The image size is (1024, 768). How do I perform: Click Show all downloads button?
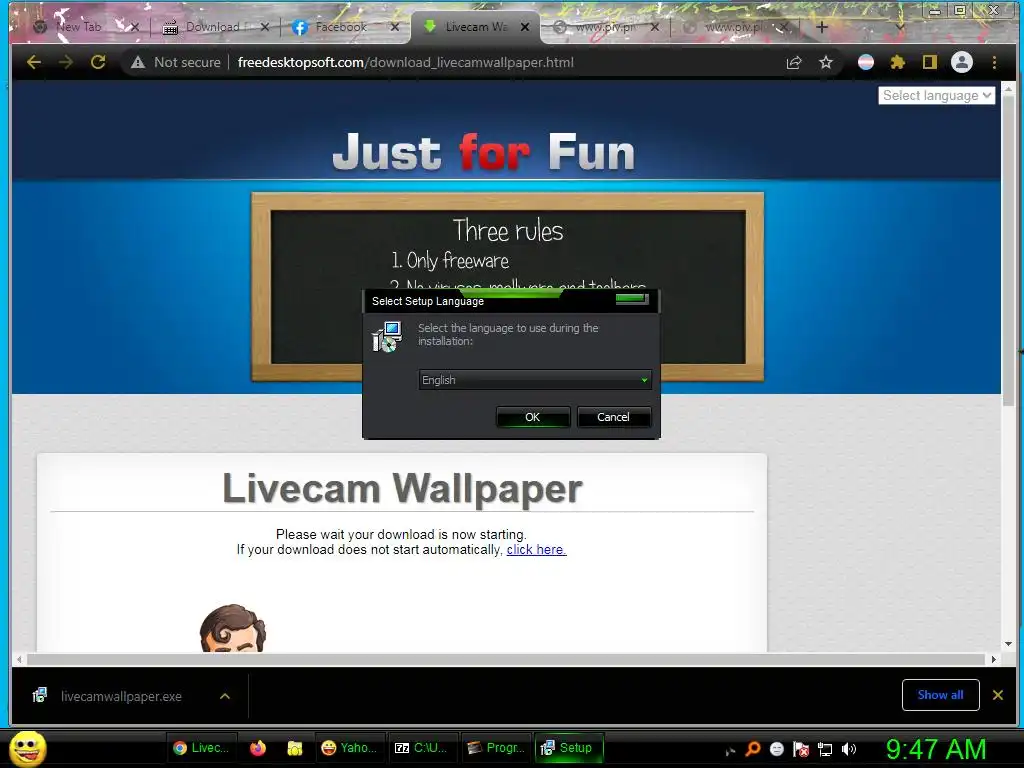coord(940,695)
